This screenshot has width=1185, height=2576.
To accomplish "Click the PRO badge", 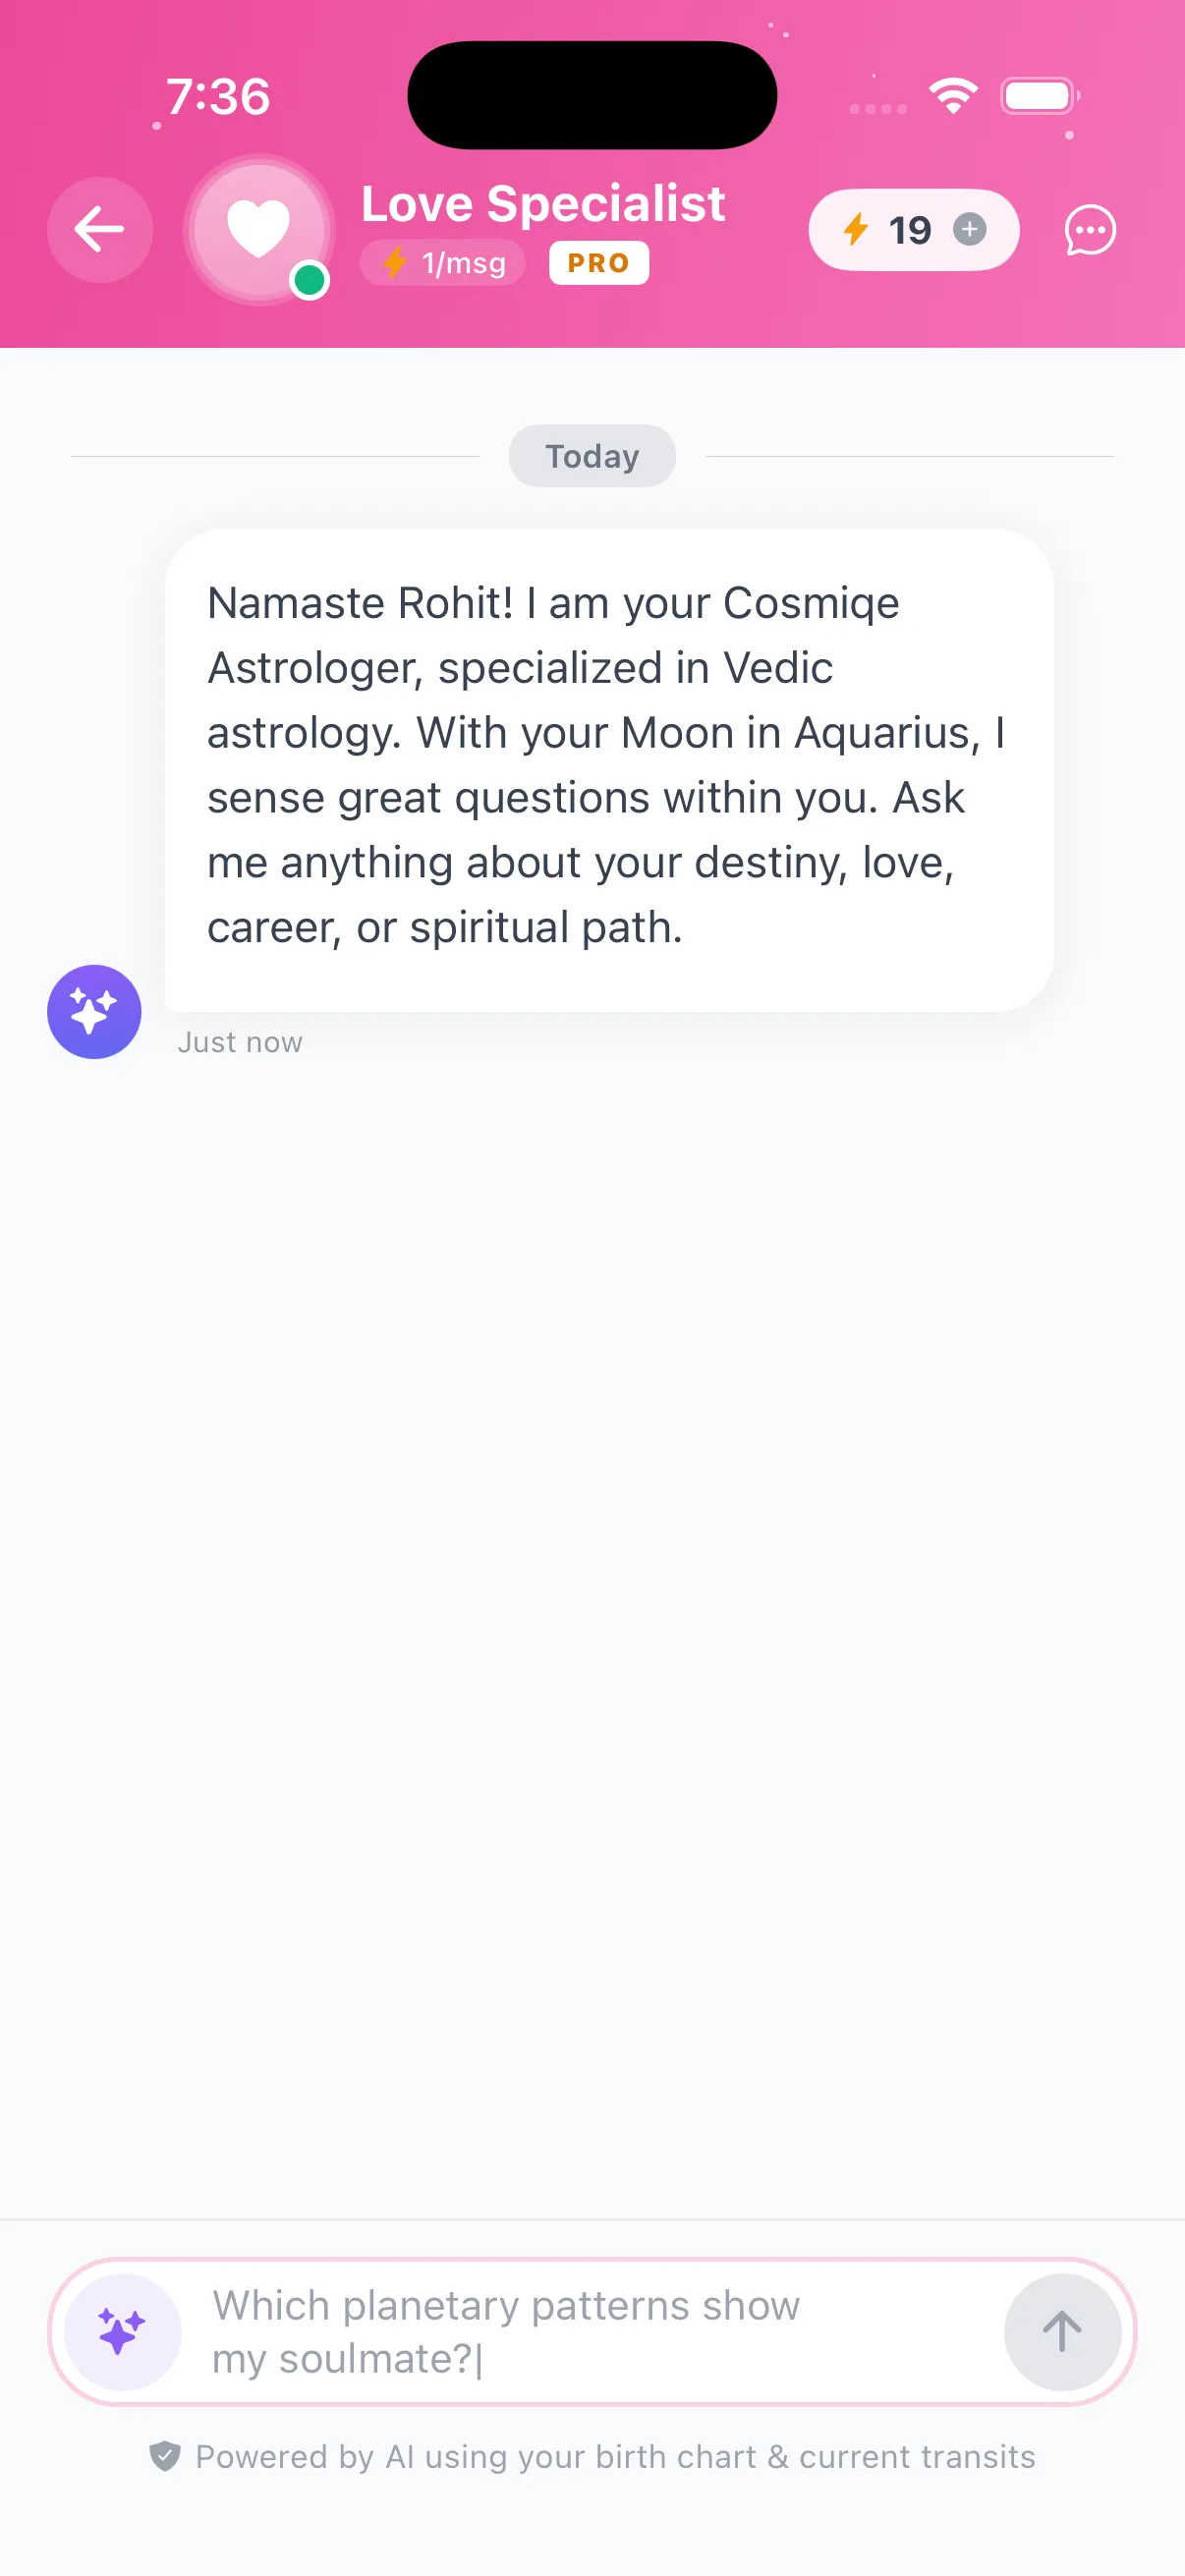I will (x=598, y=263).
